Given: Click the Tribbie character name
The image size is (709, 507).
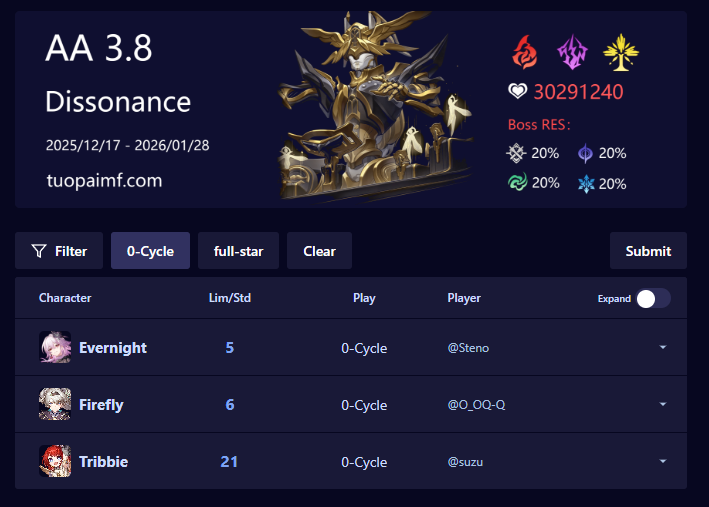Looking at the screenshot, I should coord(104,461).
